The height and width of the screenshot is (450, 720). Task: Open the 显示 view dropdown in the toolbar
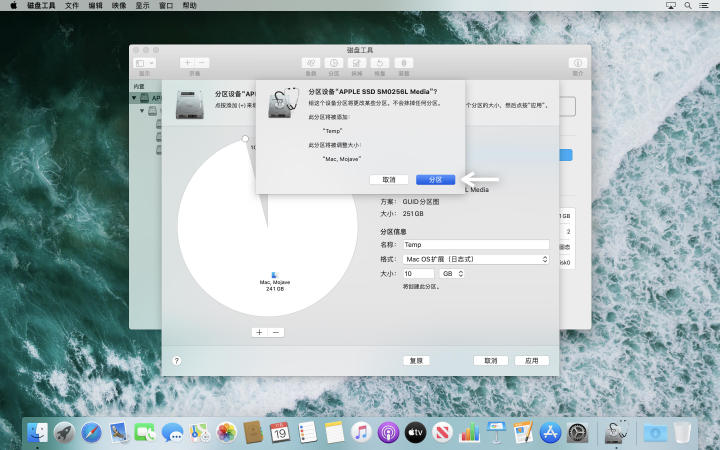[x=145, y=63]
